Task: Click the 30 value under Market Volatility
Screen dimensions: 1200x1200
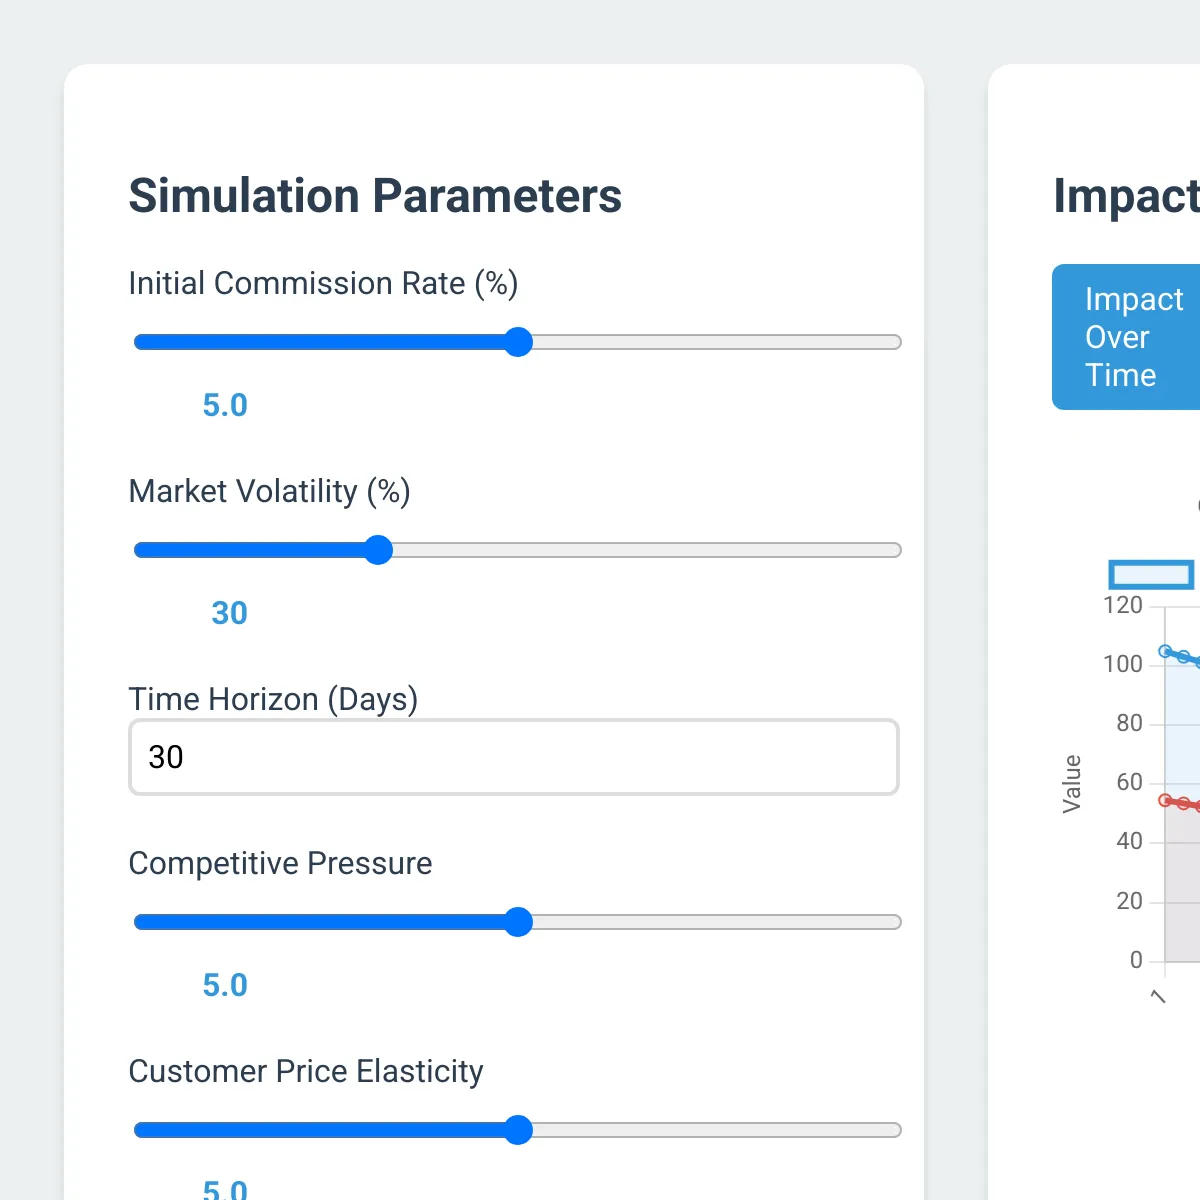Action: (x=229, y=613)
